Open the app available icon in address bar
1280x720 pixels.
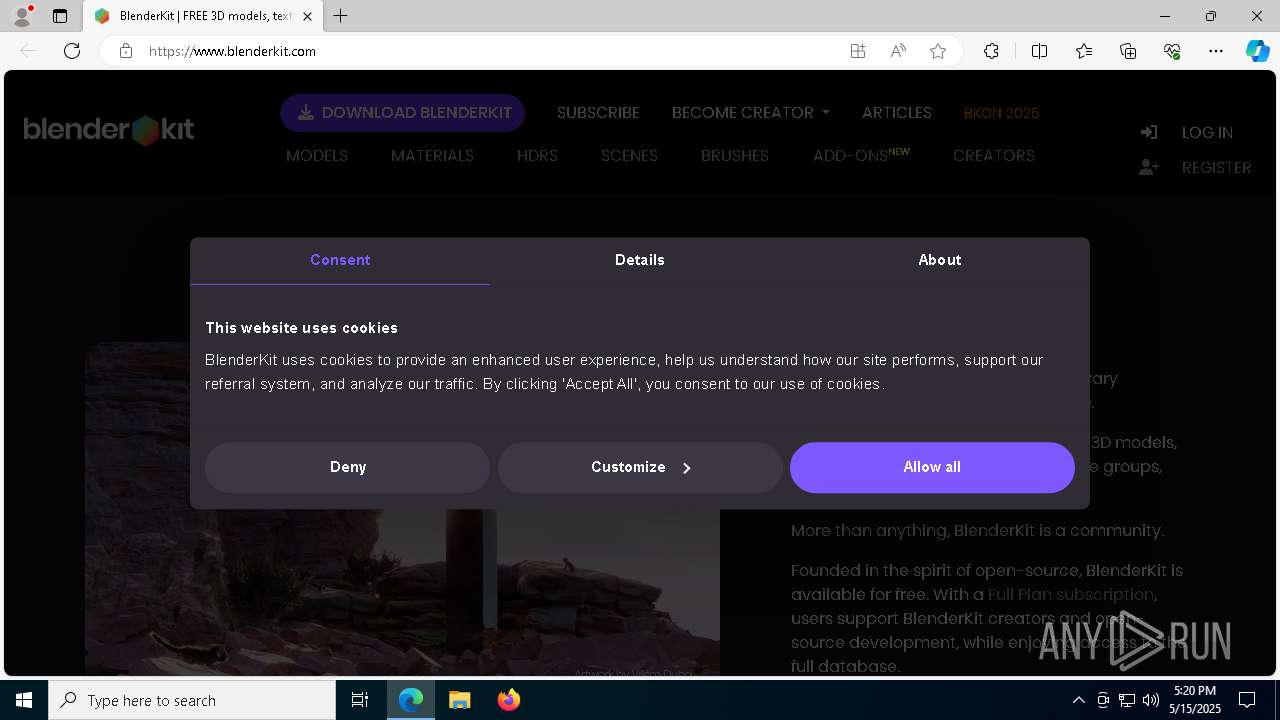[858, 51]
